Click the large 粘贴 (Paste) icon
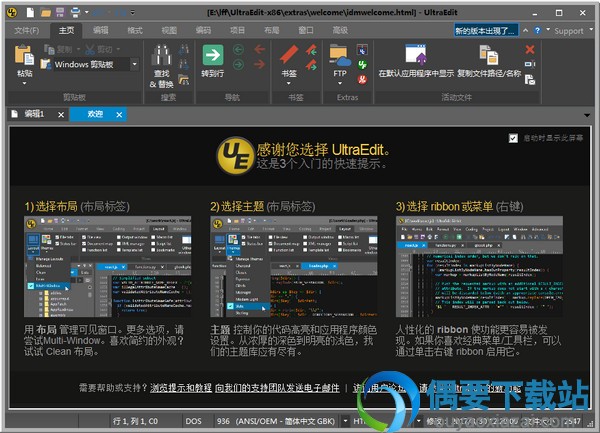Screen dimensions: 600x433 24,55
